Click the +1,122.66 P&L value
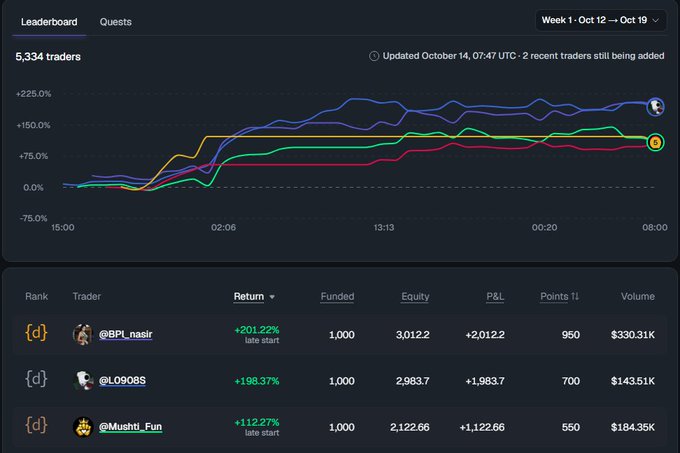 pyautogui.click(x=482, y=428)
